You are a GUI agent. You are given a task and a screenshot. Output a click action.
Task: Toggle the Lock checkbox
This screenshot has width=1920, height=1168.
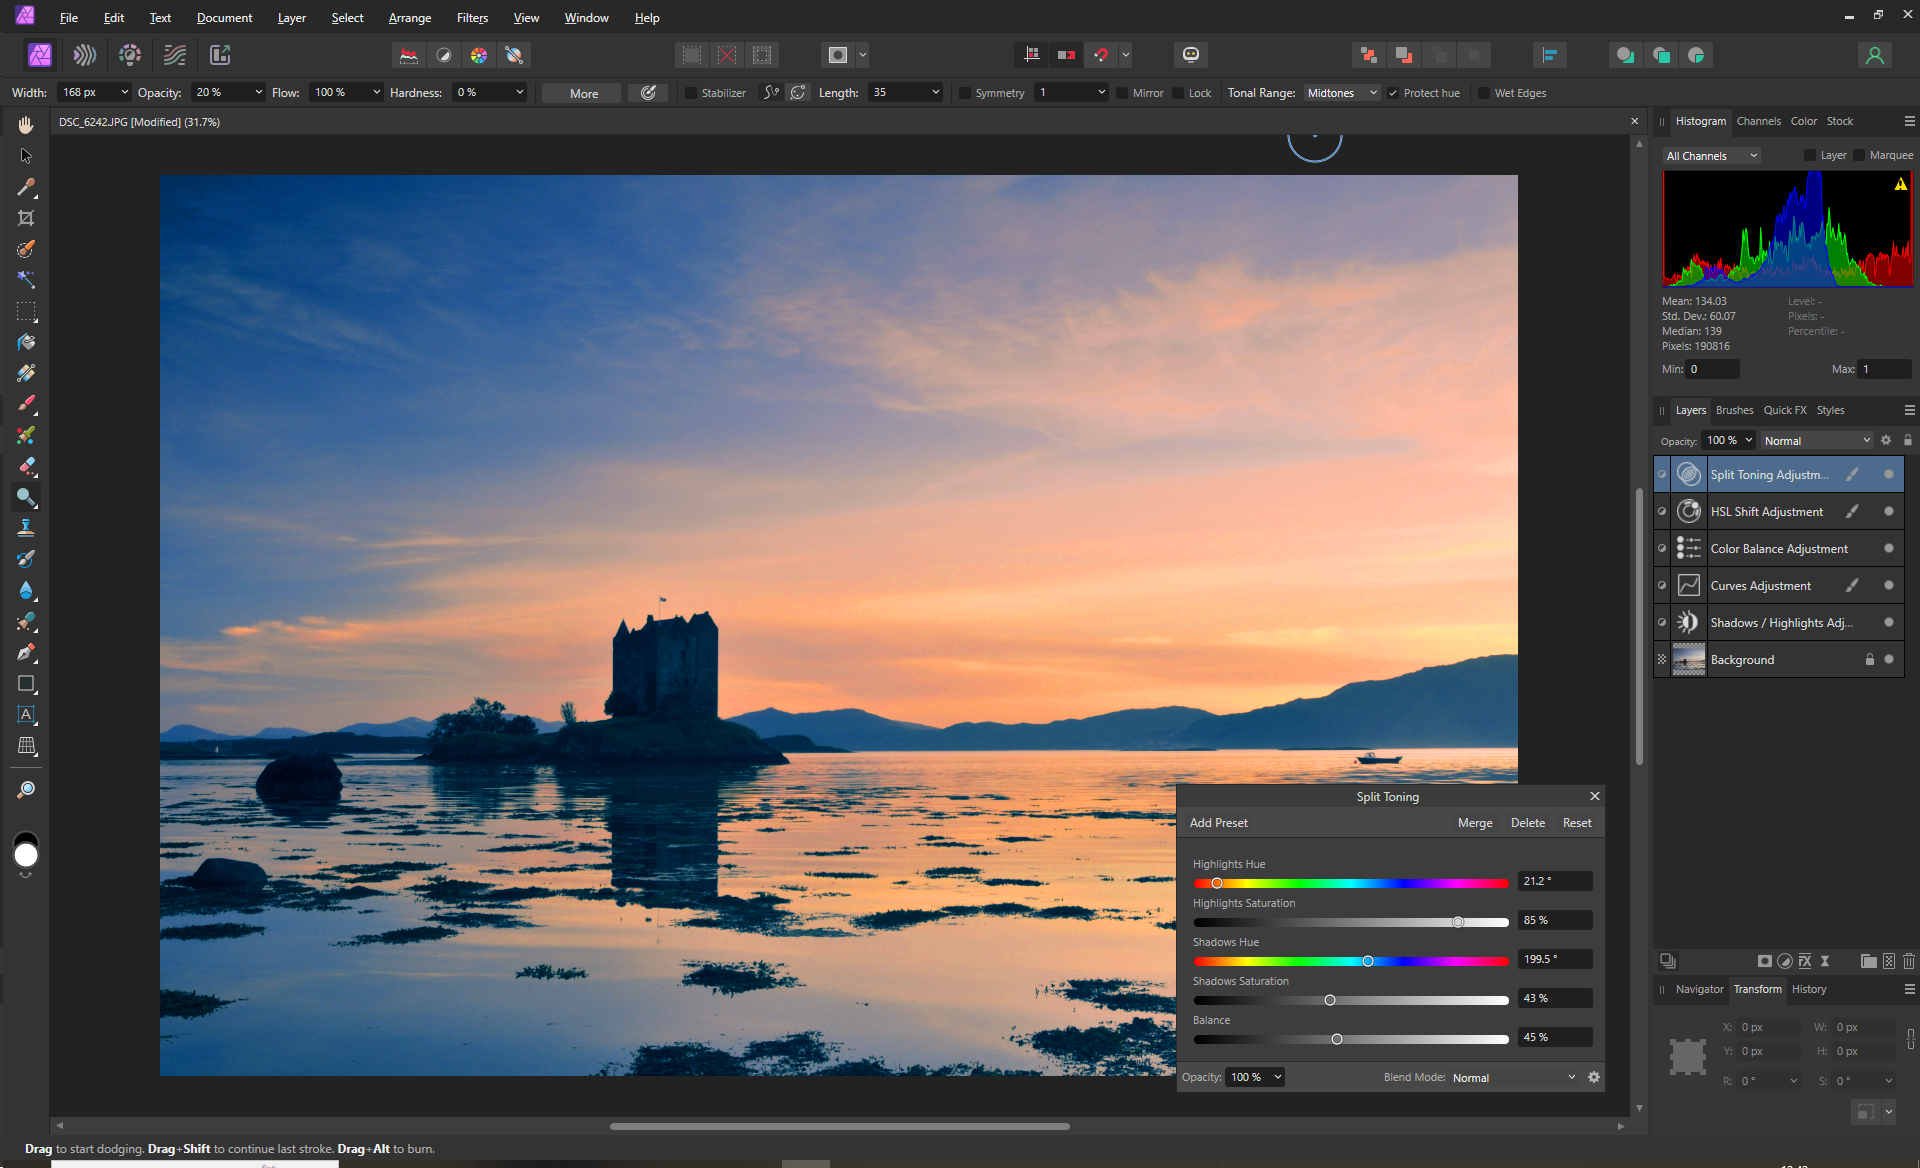1178,93
